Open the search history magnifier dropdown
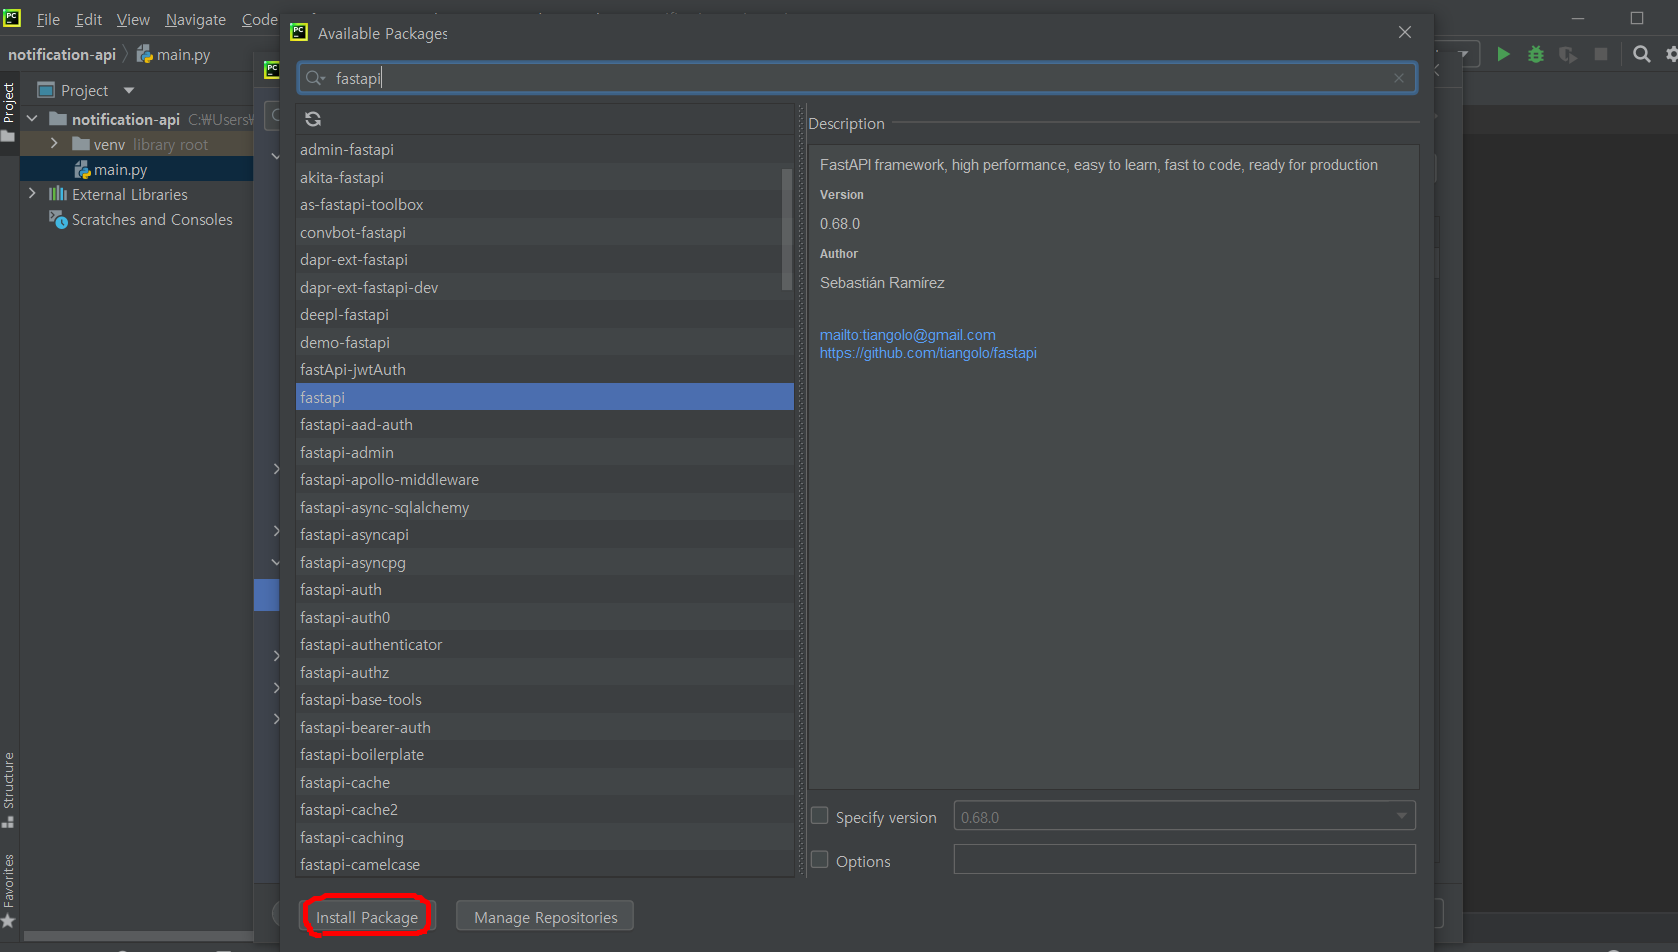This screenshot has width=1678, height=952. [x=316, y=78]
